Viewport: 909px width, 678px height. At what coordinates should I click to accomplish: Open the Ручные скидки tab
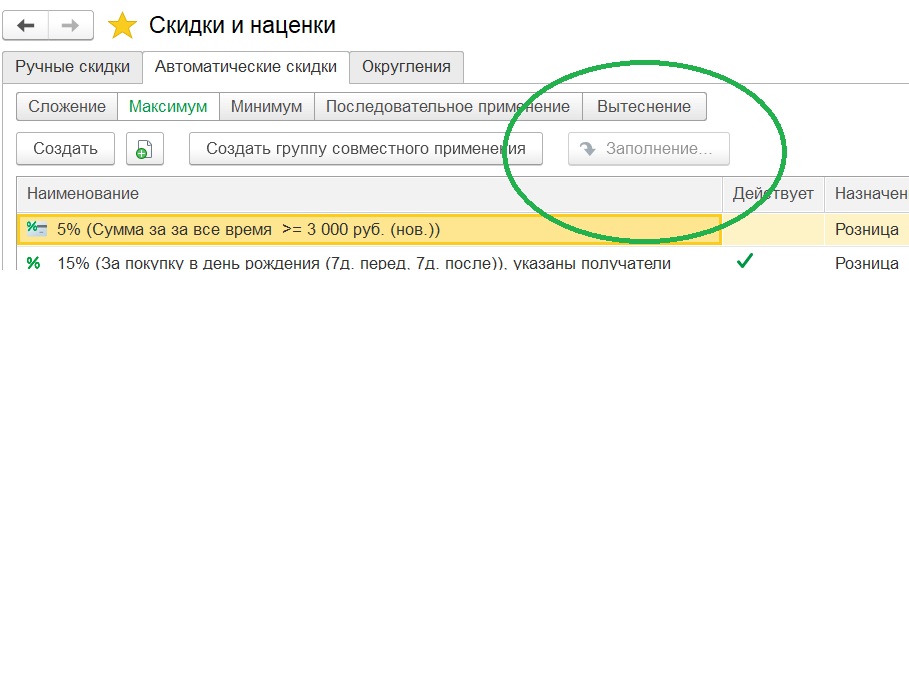[72, 67]
